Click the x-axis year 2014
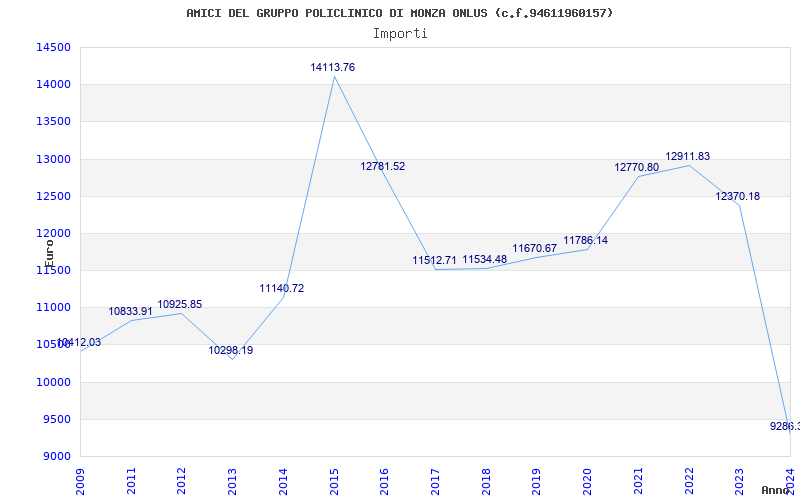Image resolution: width=800 pixels, height=500 pixels. [x=283, y=482]
